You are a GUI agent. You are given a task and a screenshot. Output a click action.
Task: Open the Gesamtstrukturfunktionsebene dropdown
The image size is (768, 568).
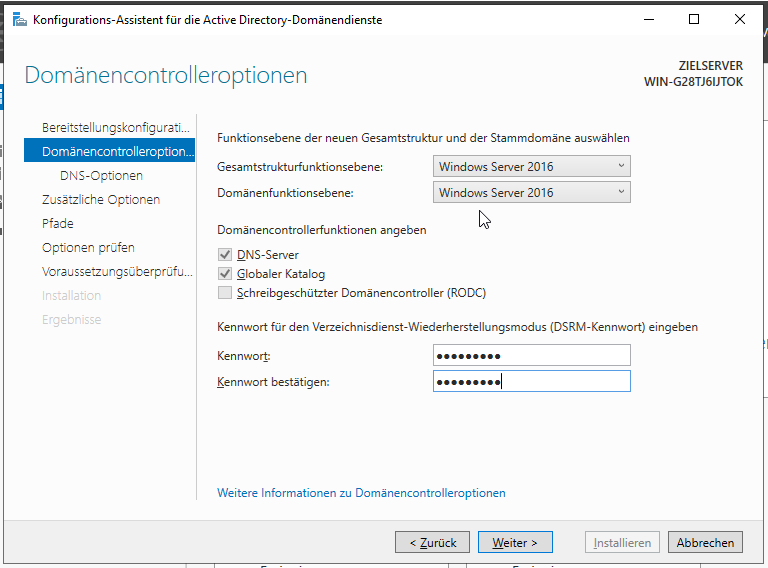coord(532,167)
